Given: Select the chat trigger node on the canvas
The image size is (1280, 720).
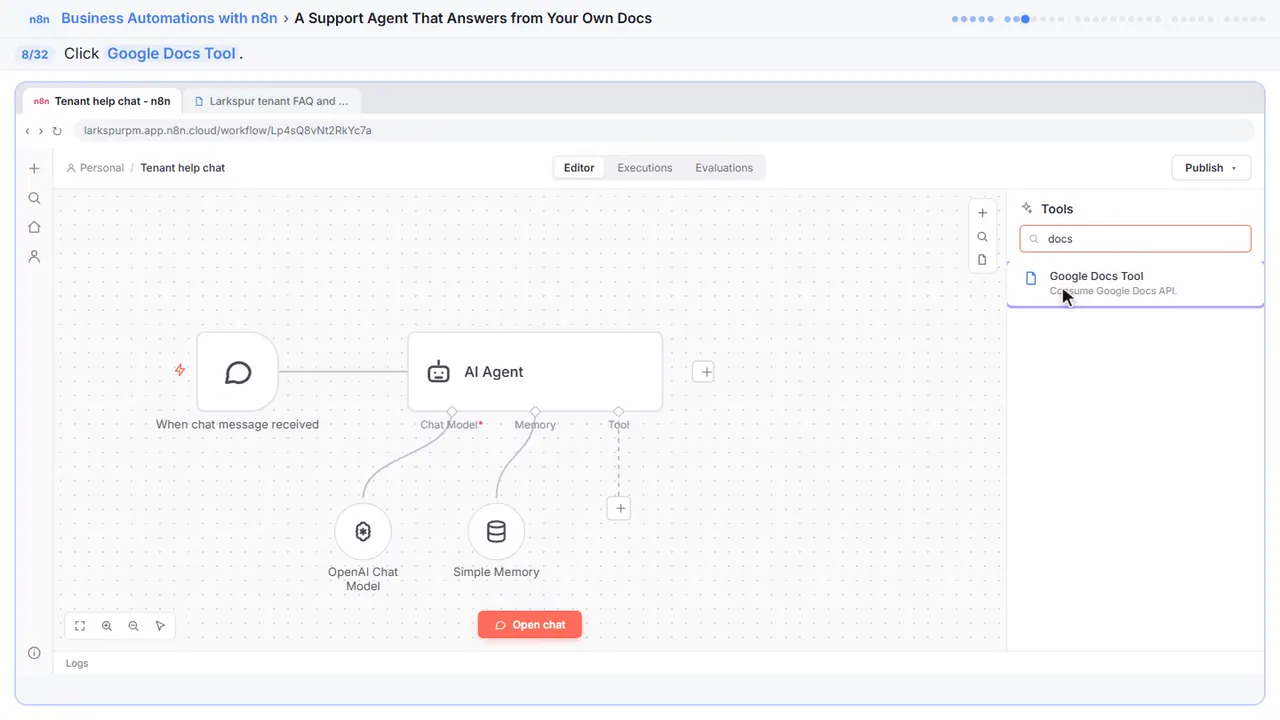Looking at the screenshot, I should [238, 372].
